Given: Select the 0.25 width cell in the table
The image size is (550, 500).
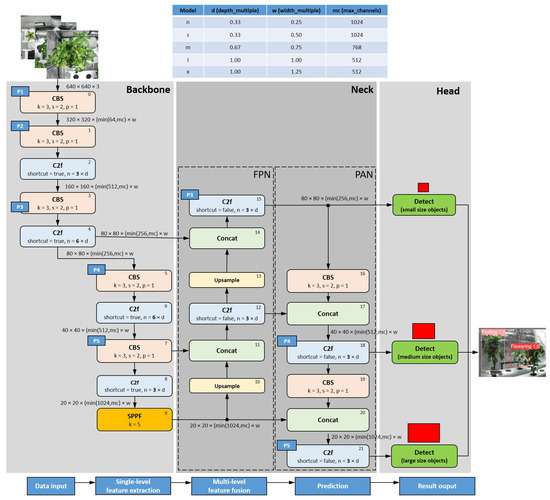Looking at the screenshot, I should 296,22.
